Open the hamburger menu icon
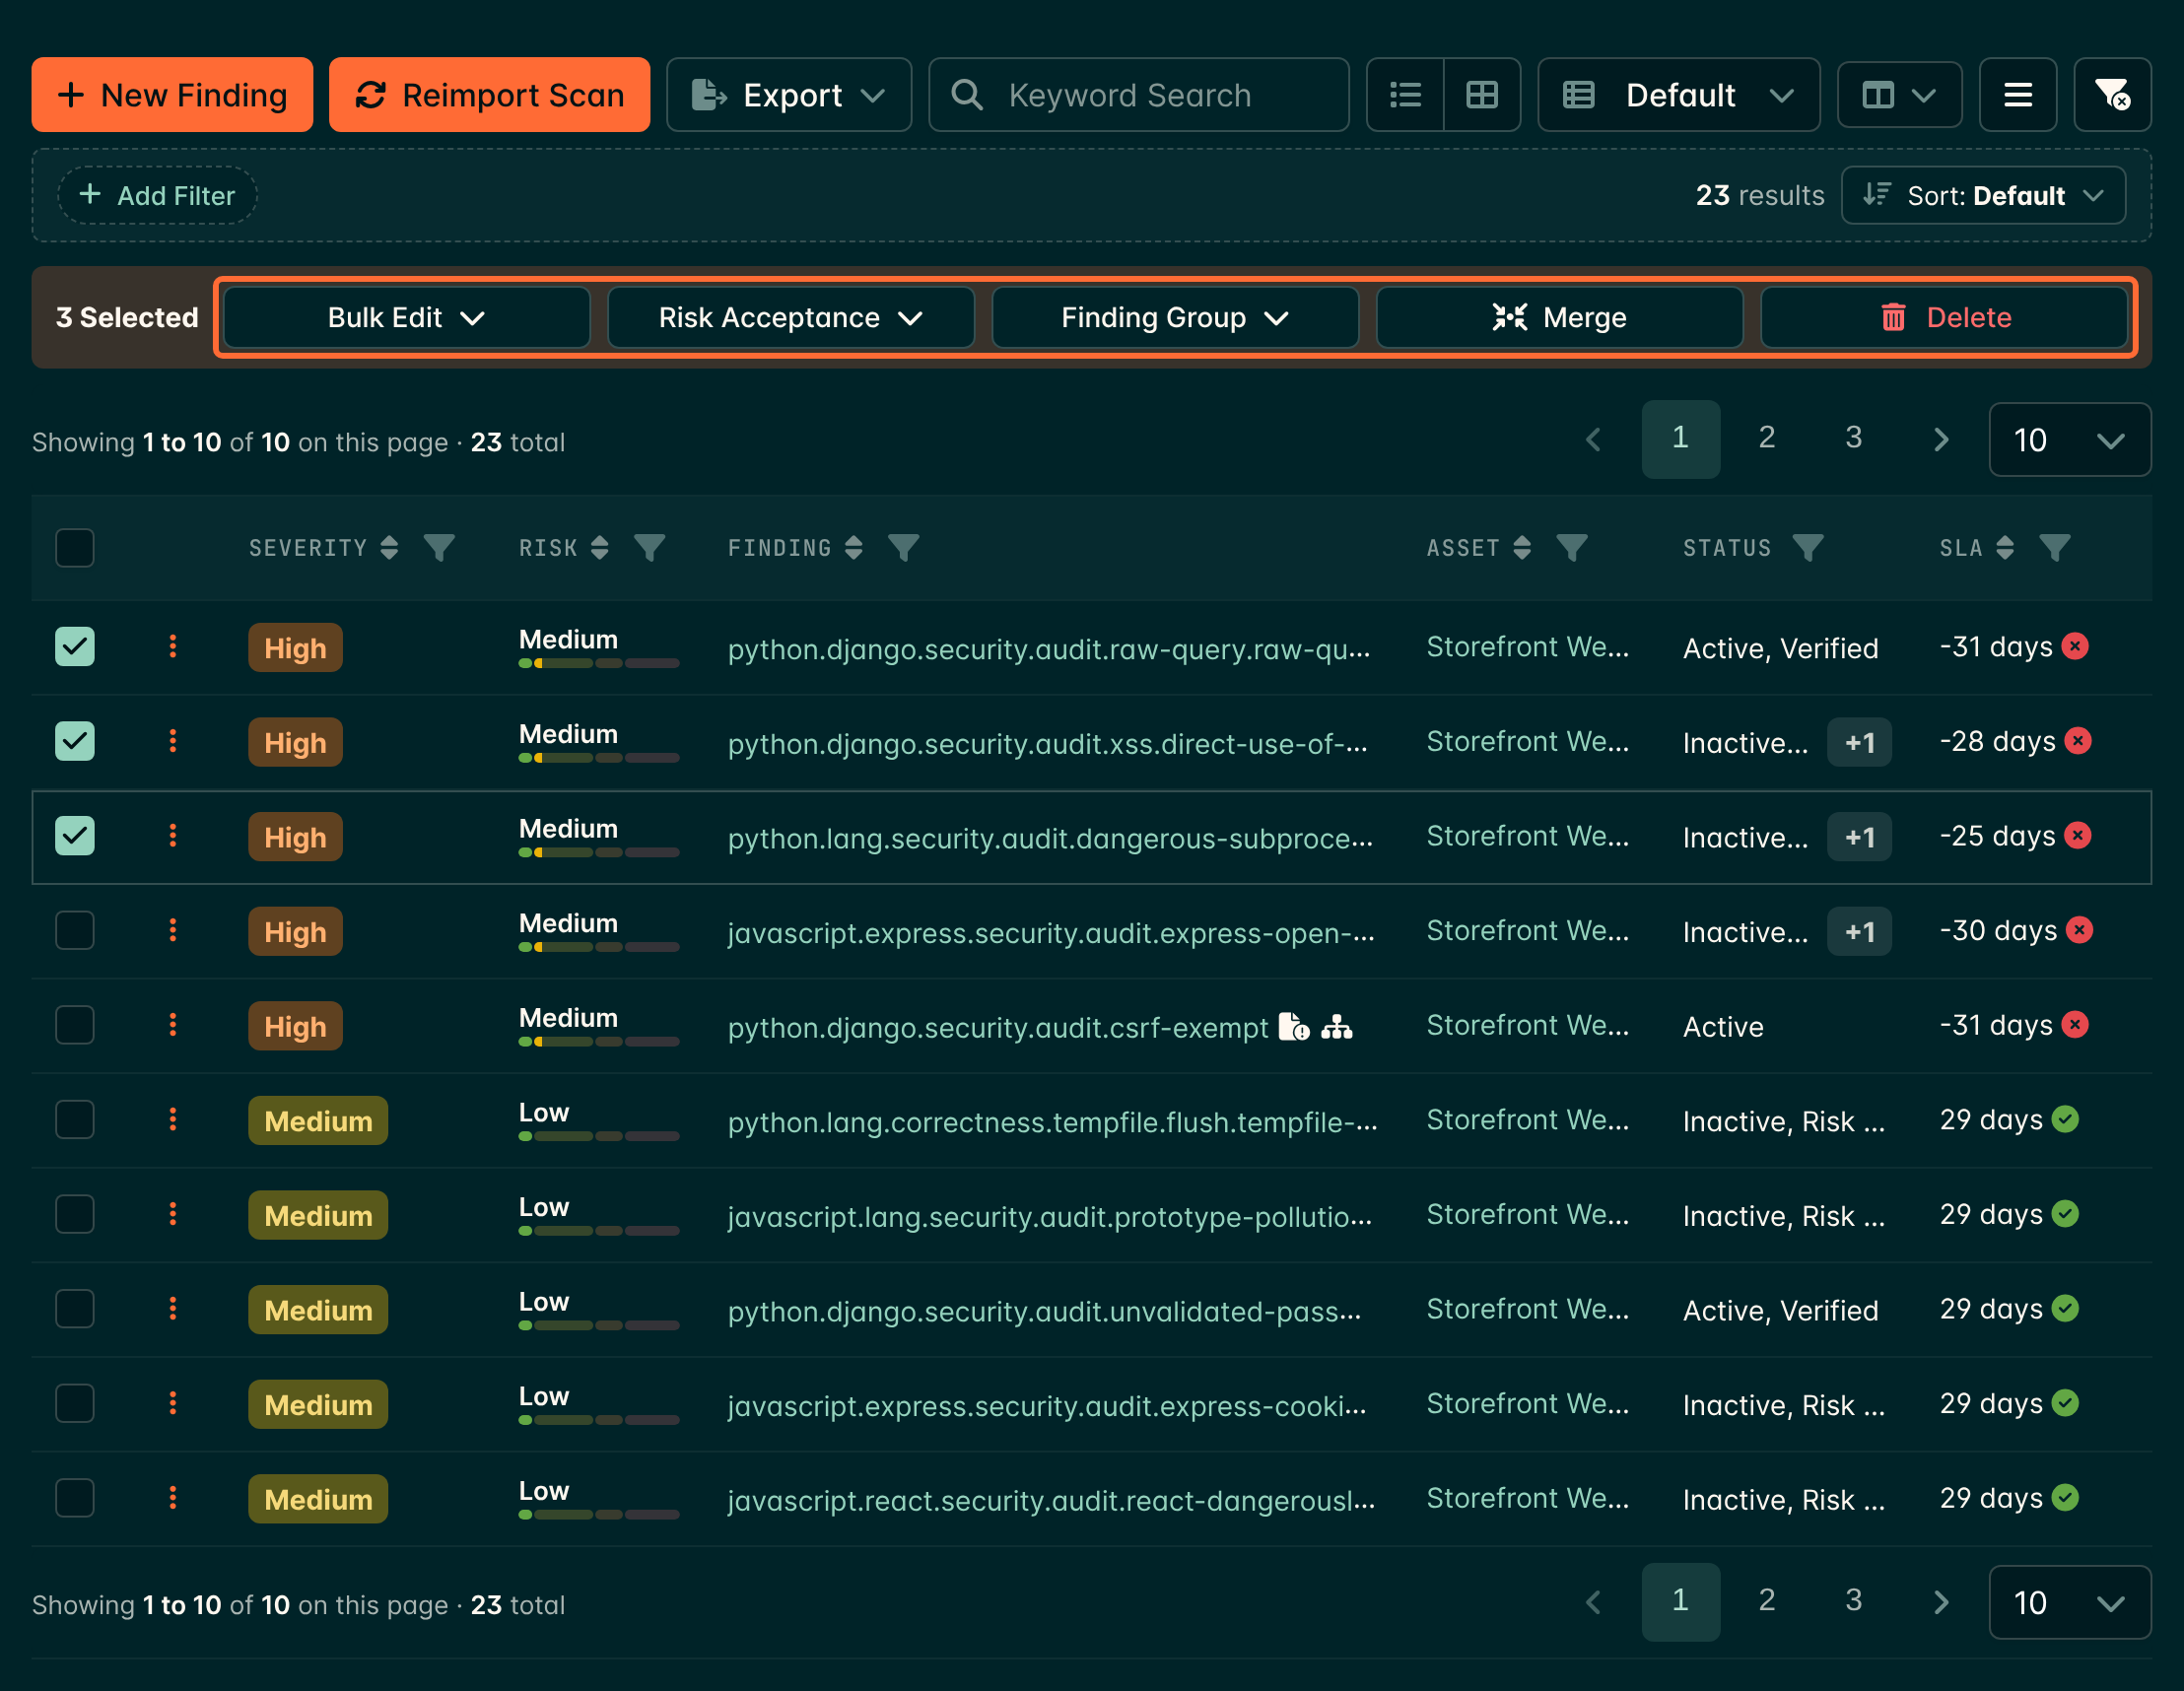The height and width of the screenshot is (1691, 2184). tap(2017, 95)
